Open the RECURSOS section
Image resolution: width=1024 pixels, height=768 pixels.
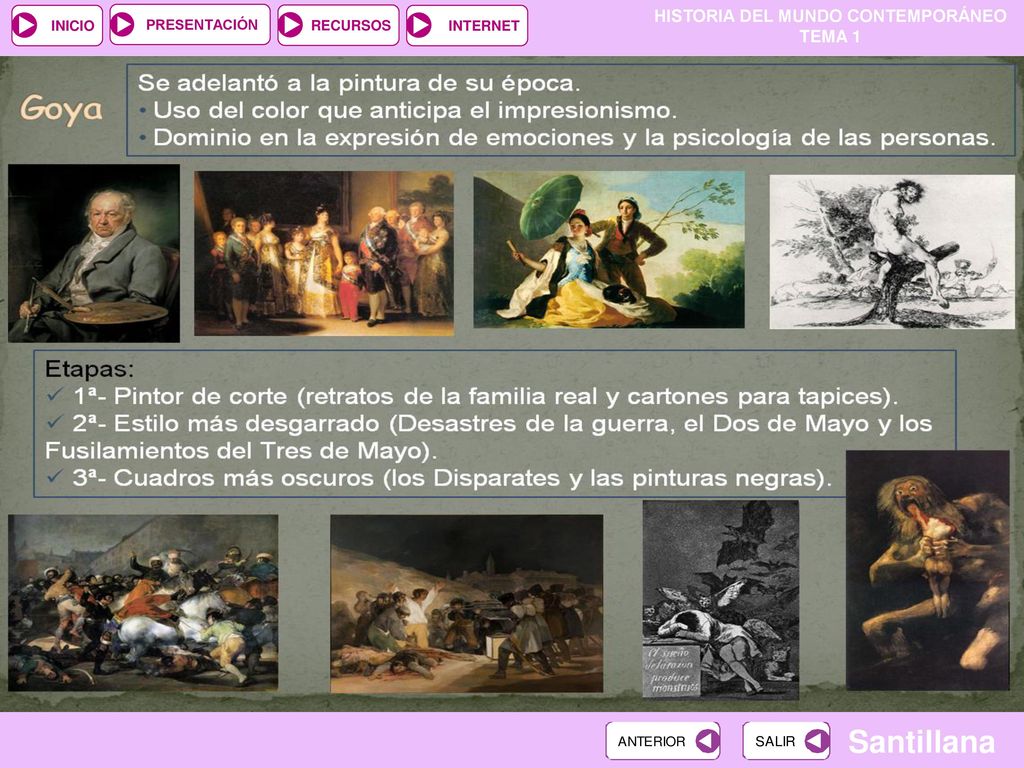pos(338,25)
